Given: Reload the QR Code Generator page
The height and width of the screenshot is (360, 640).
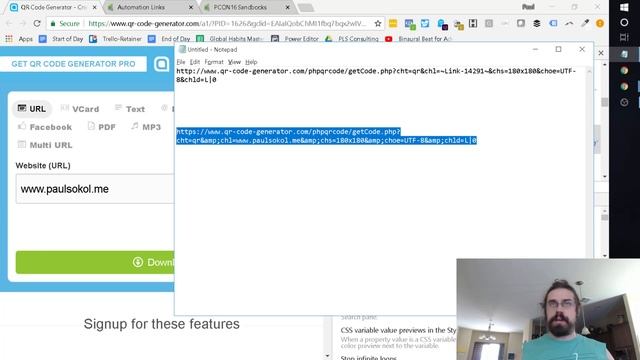Looking at the screenshot, I should (x=37, y=24).
